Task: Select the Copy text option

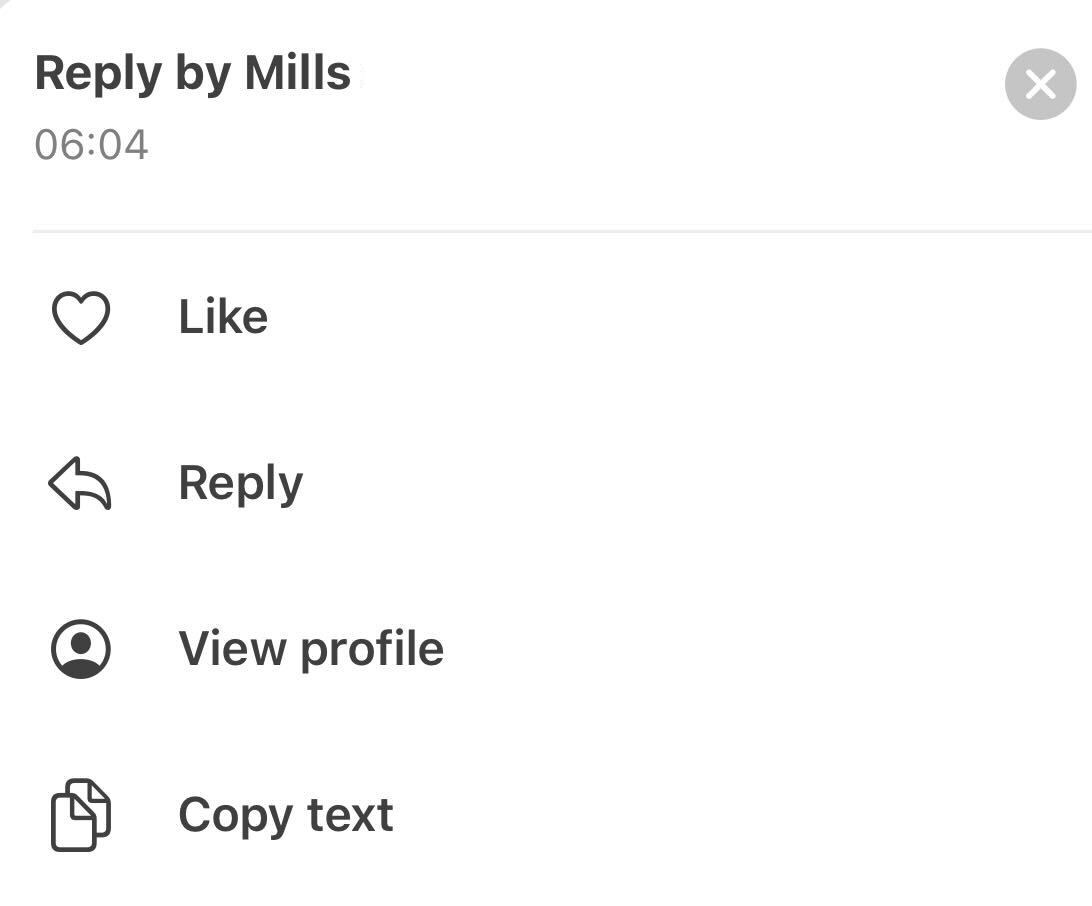Action: (546, 815)
